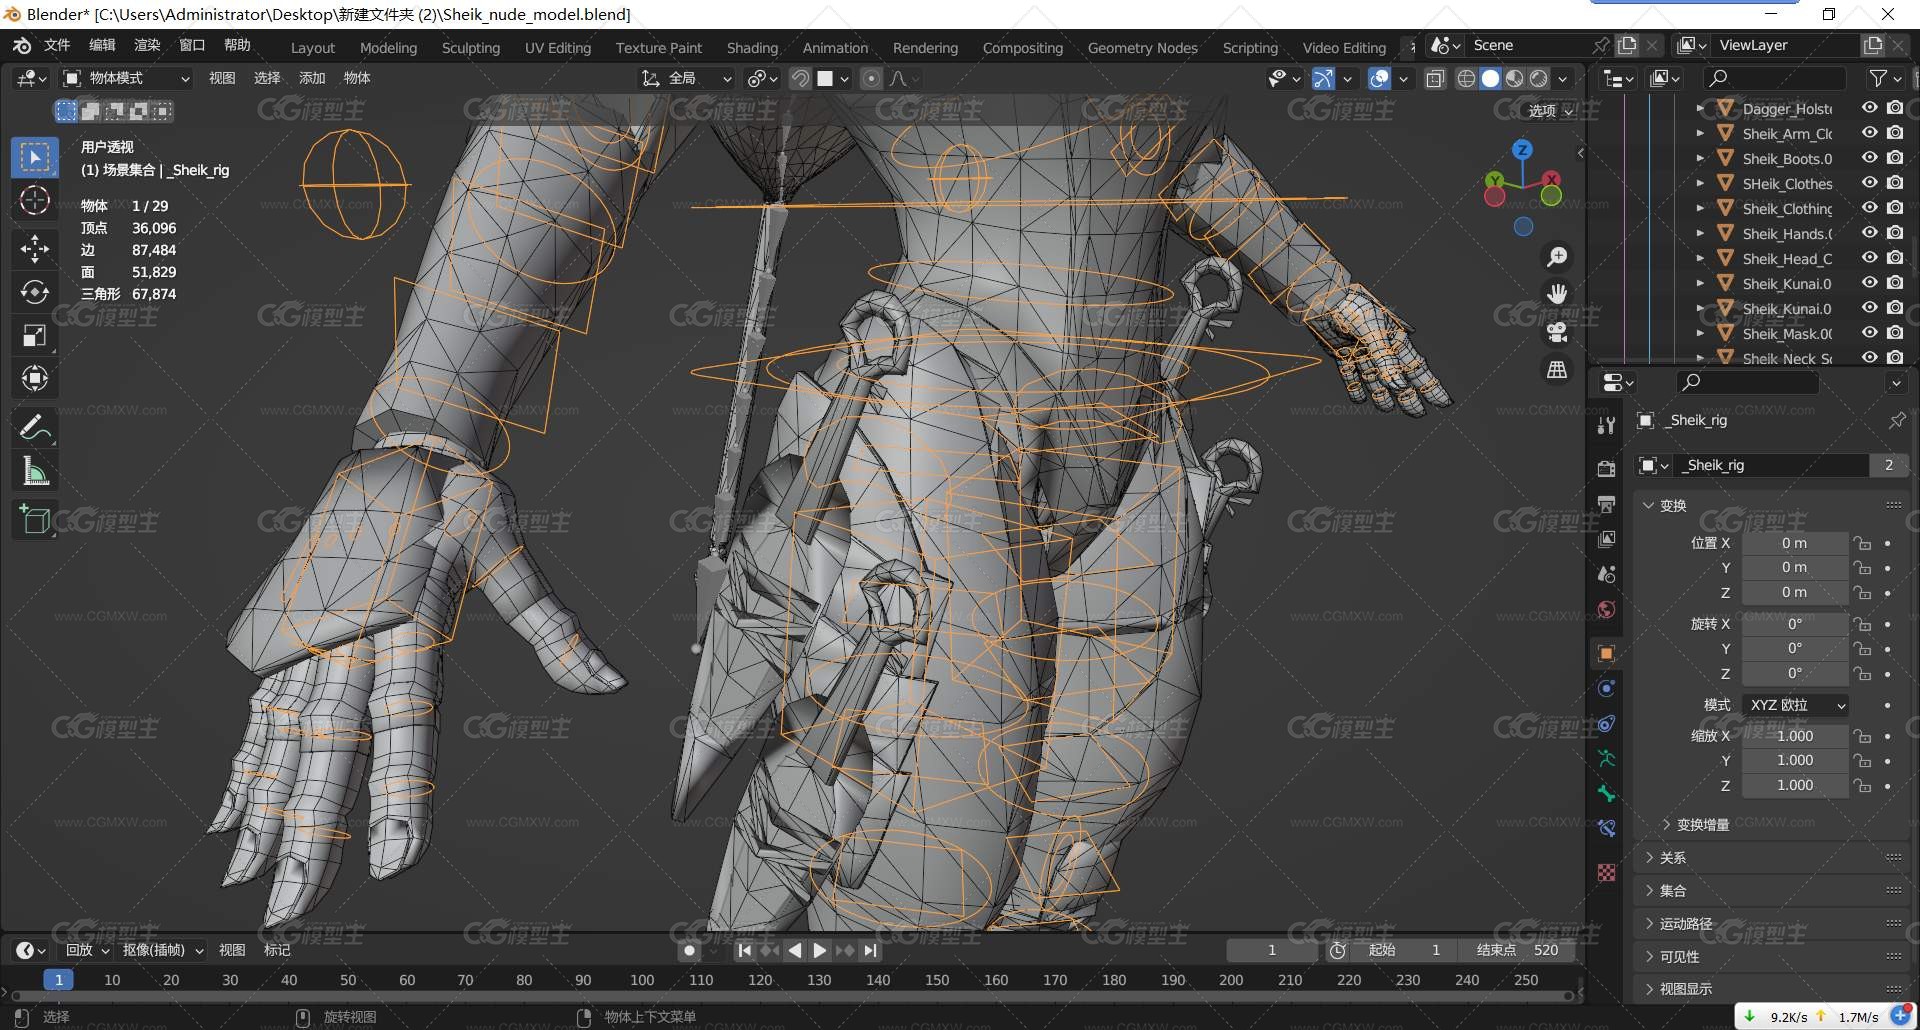Expand the 可见性 panel
Image resolution: width=1920 pixels, height=1030 pixels.
(1649, 957)
